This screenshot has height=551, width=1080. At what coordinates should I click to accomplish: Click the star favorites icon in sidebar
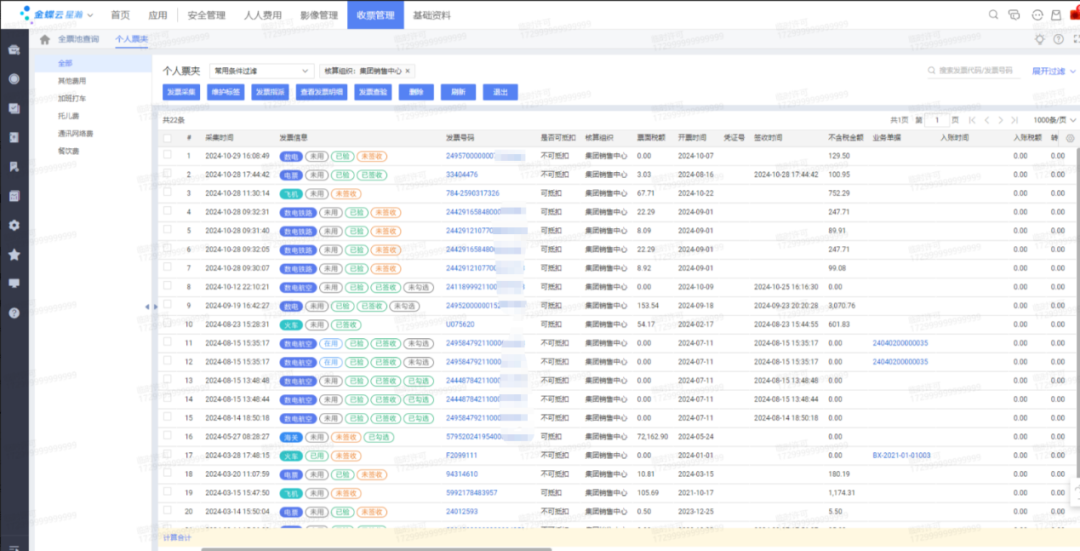pyautogui.click(x=14, y=255)
